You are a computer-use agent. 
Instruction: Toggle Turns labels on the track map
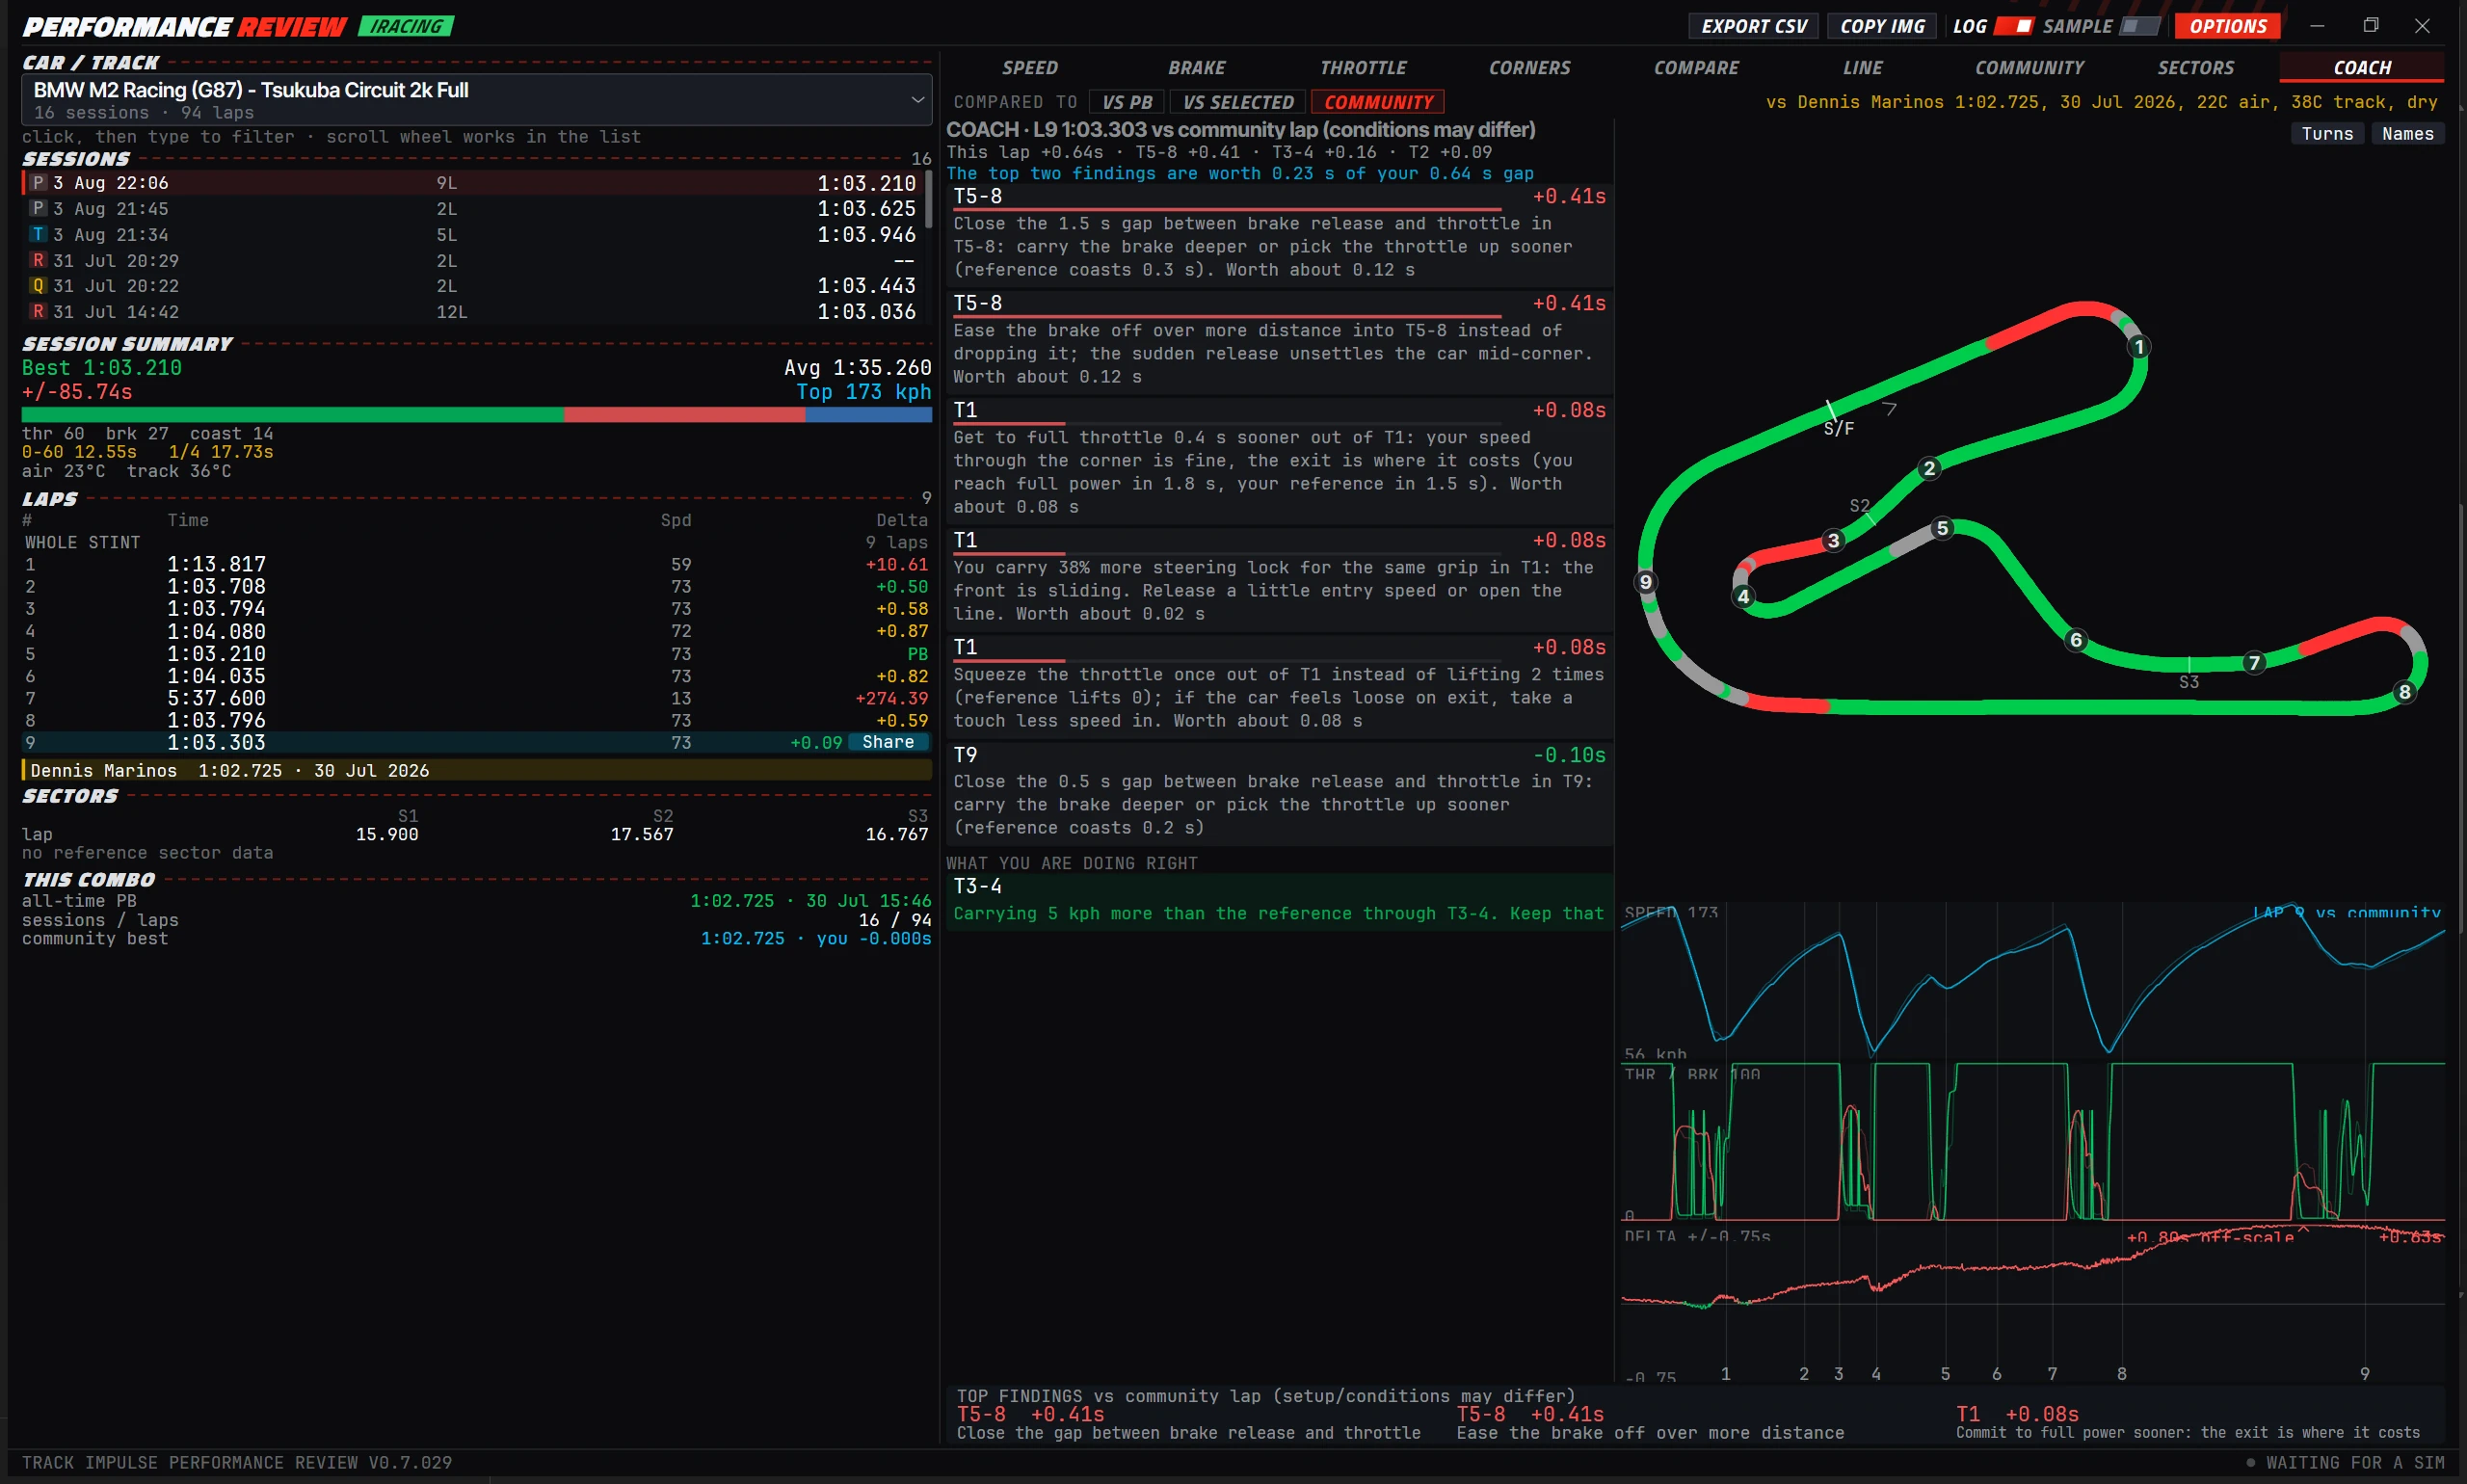(x=2327, y=134)
